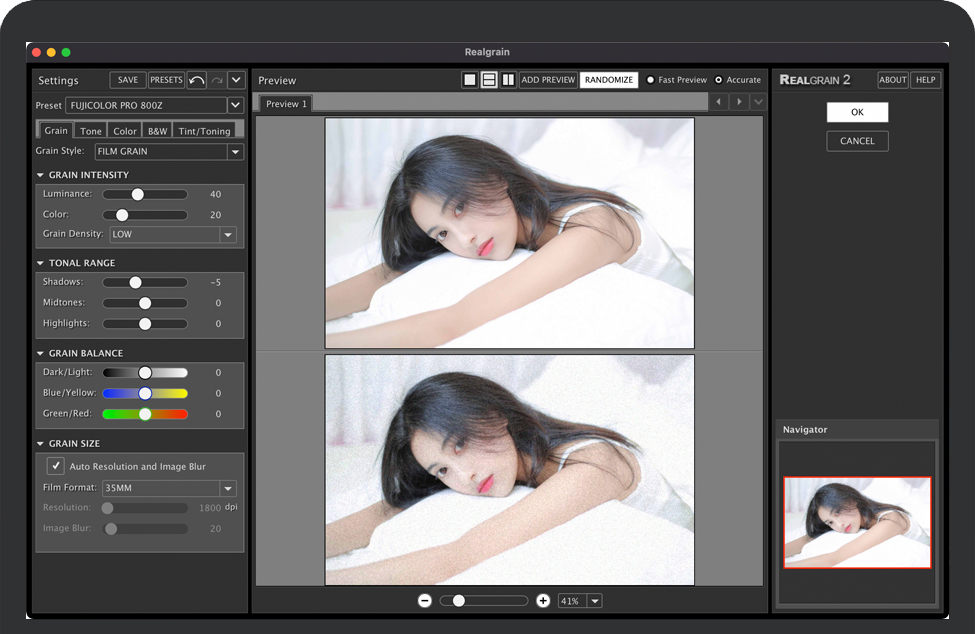This screenshot has width=975, height=634.
Task: Click the Luminance slider handle
Action: pos(138,194)
